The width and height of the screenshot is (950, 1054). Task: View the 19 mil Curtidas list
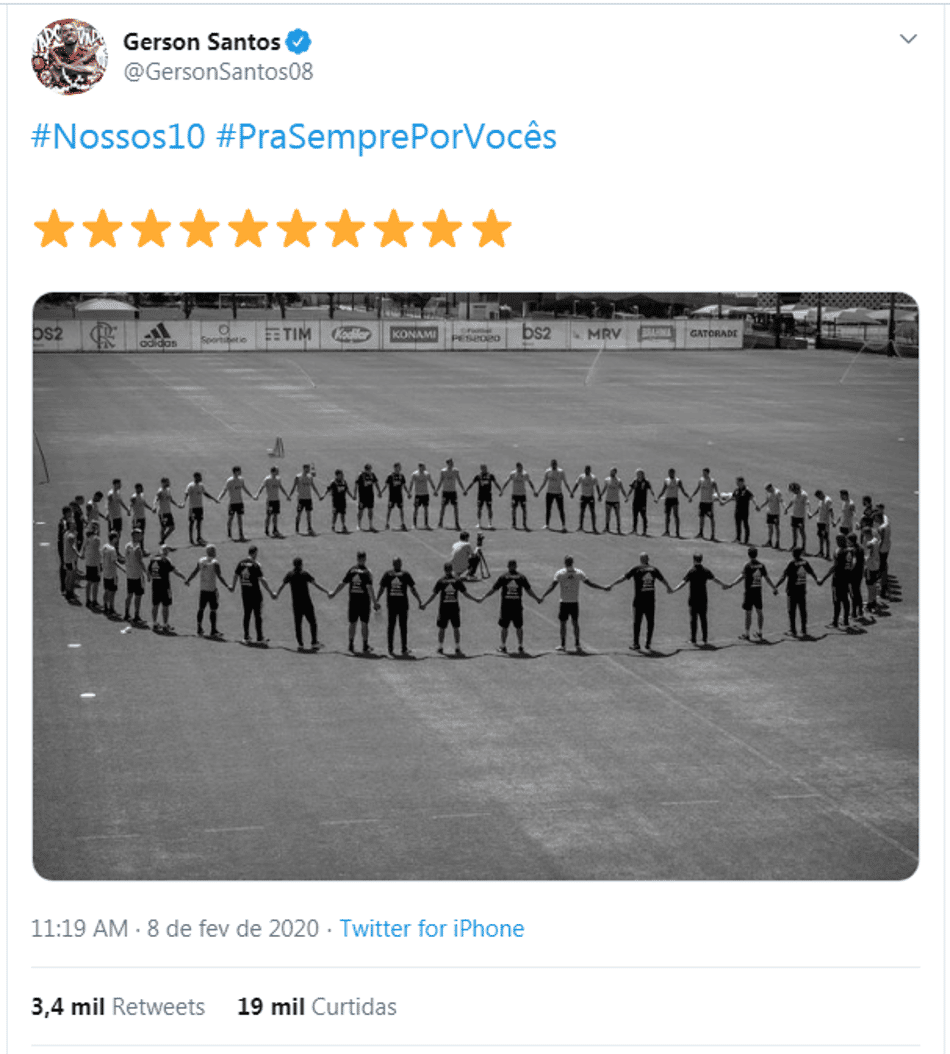pyautogui.click(x=317, y=1006)
